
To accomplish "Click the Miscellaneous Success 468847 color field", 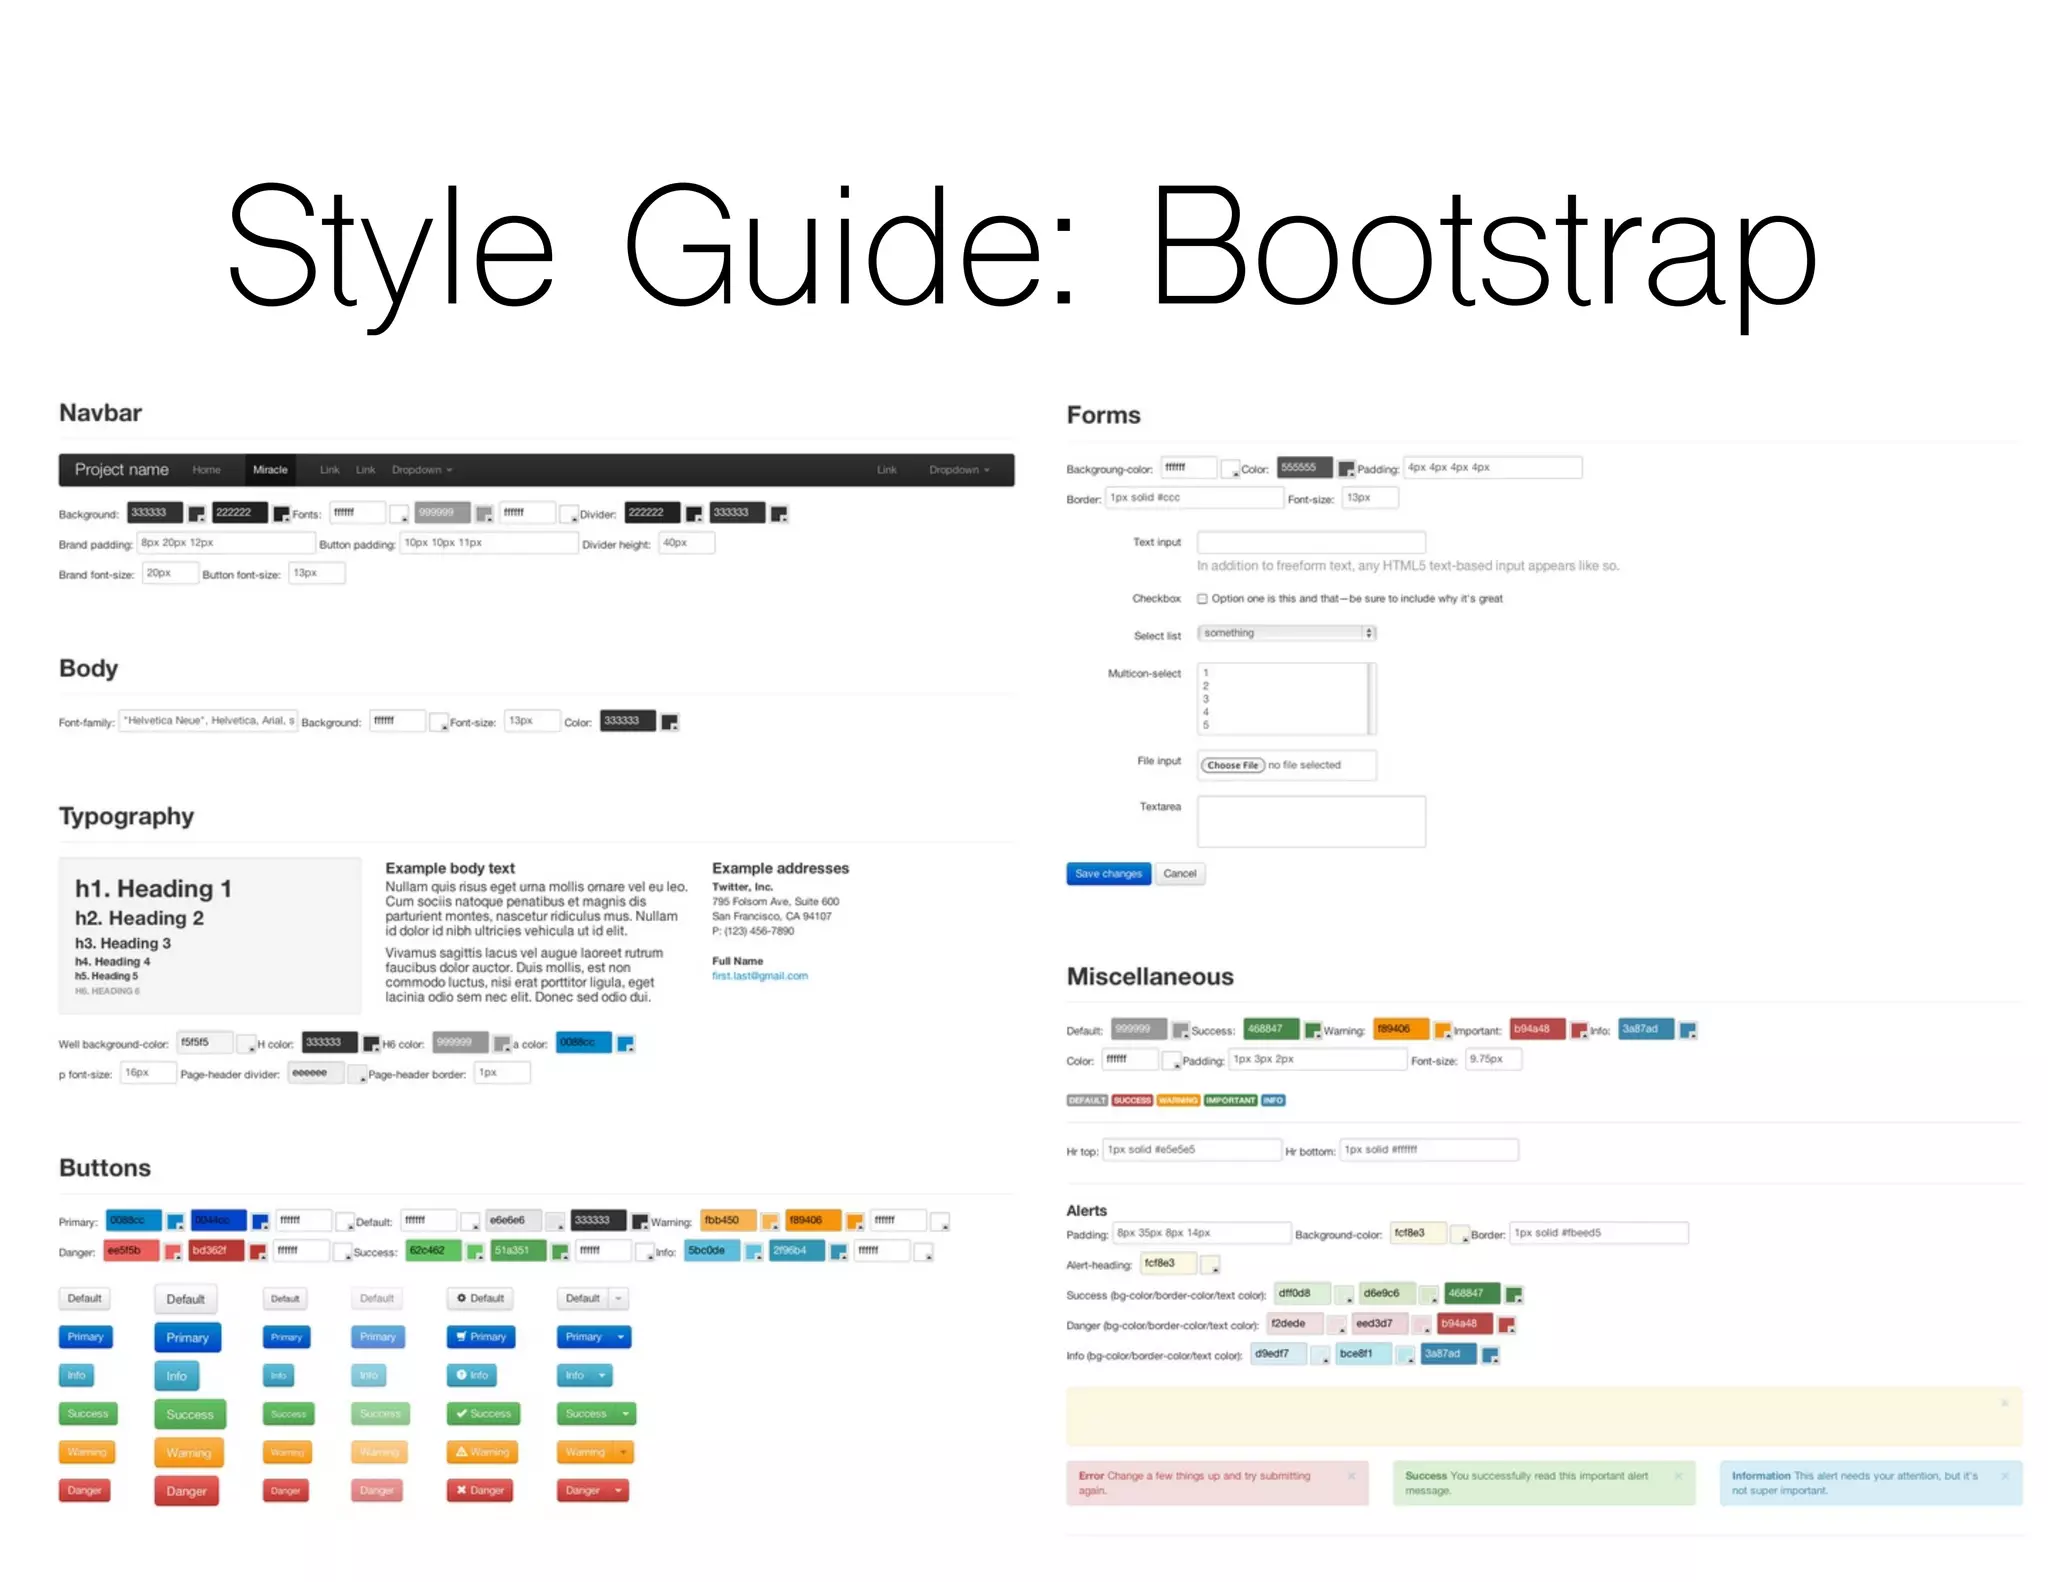I will 1271,1029.
